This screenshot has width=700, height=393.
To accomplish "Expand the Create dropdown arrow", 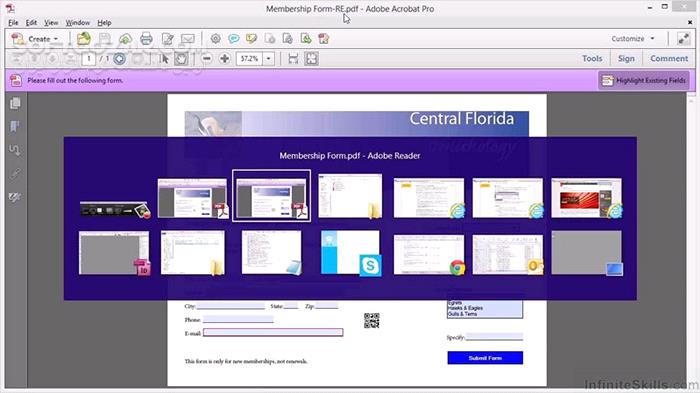I will 56,39.
